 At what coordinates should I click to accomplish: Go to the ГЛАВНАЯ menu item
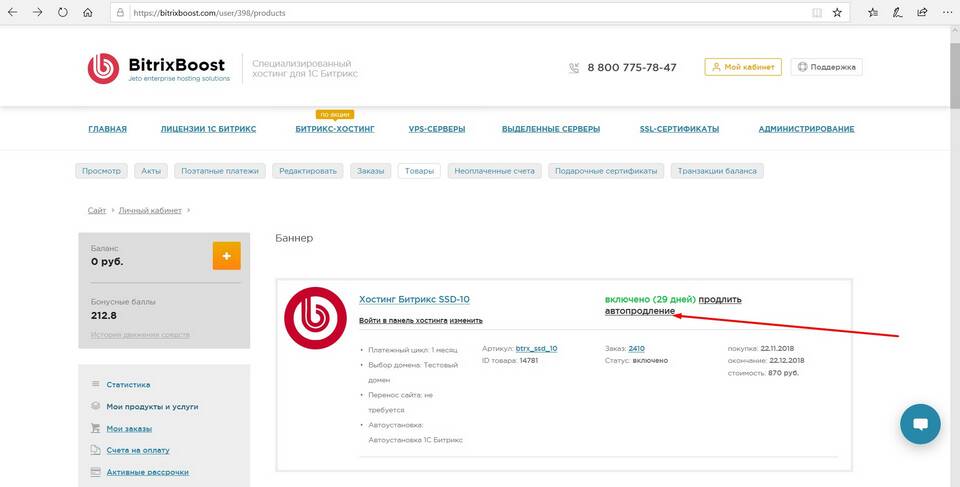(x=108, y=129)
